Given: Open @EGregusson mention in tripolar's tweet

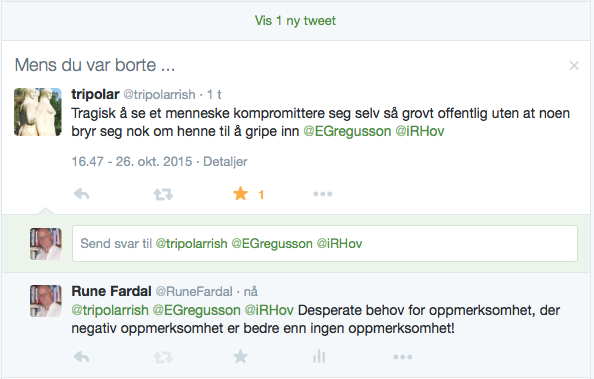Looking at the screenshot, I should [347, 131].
